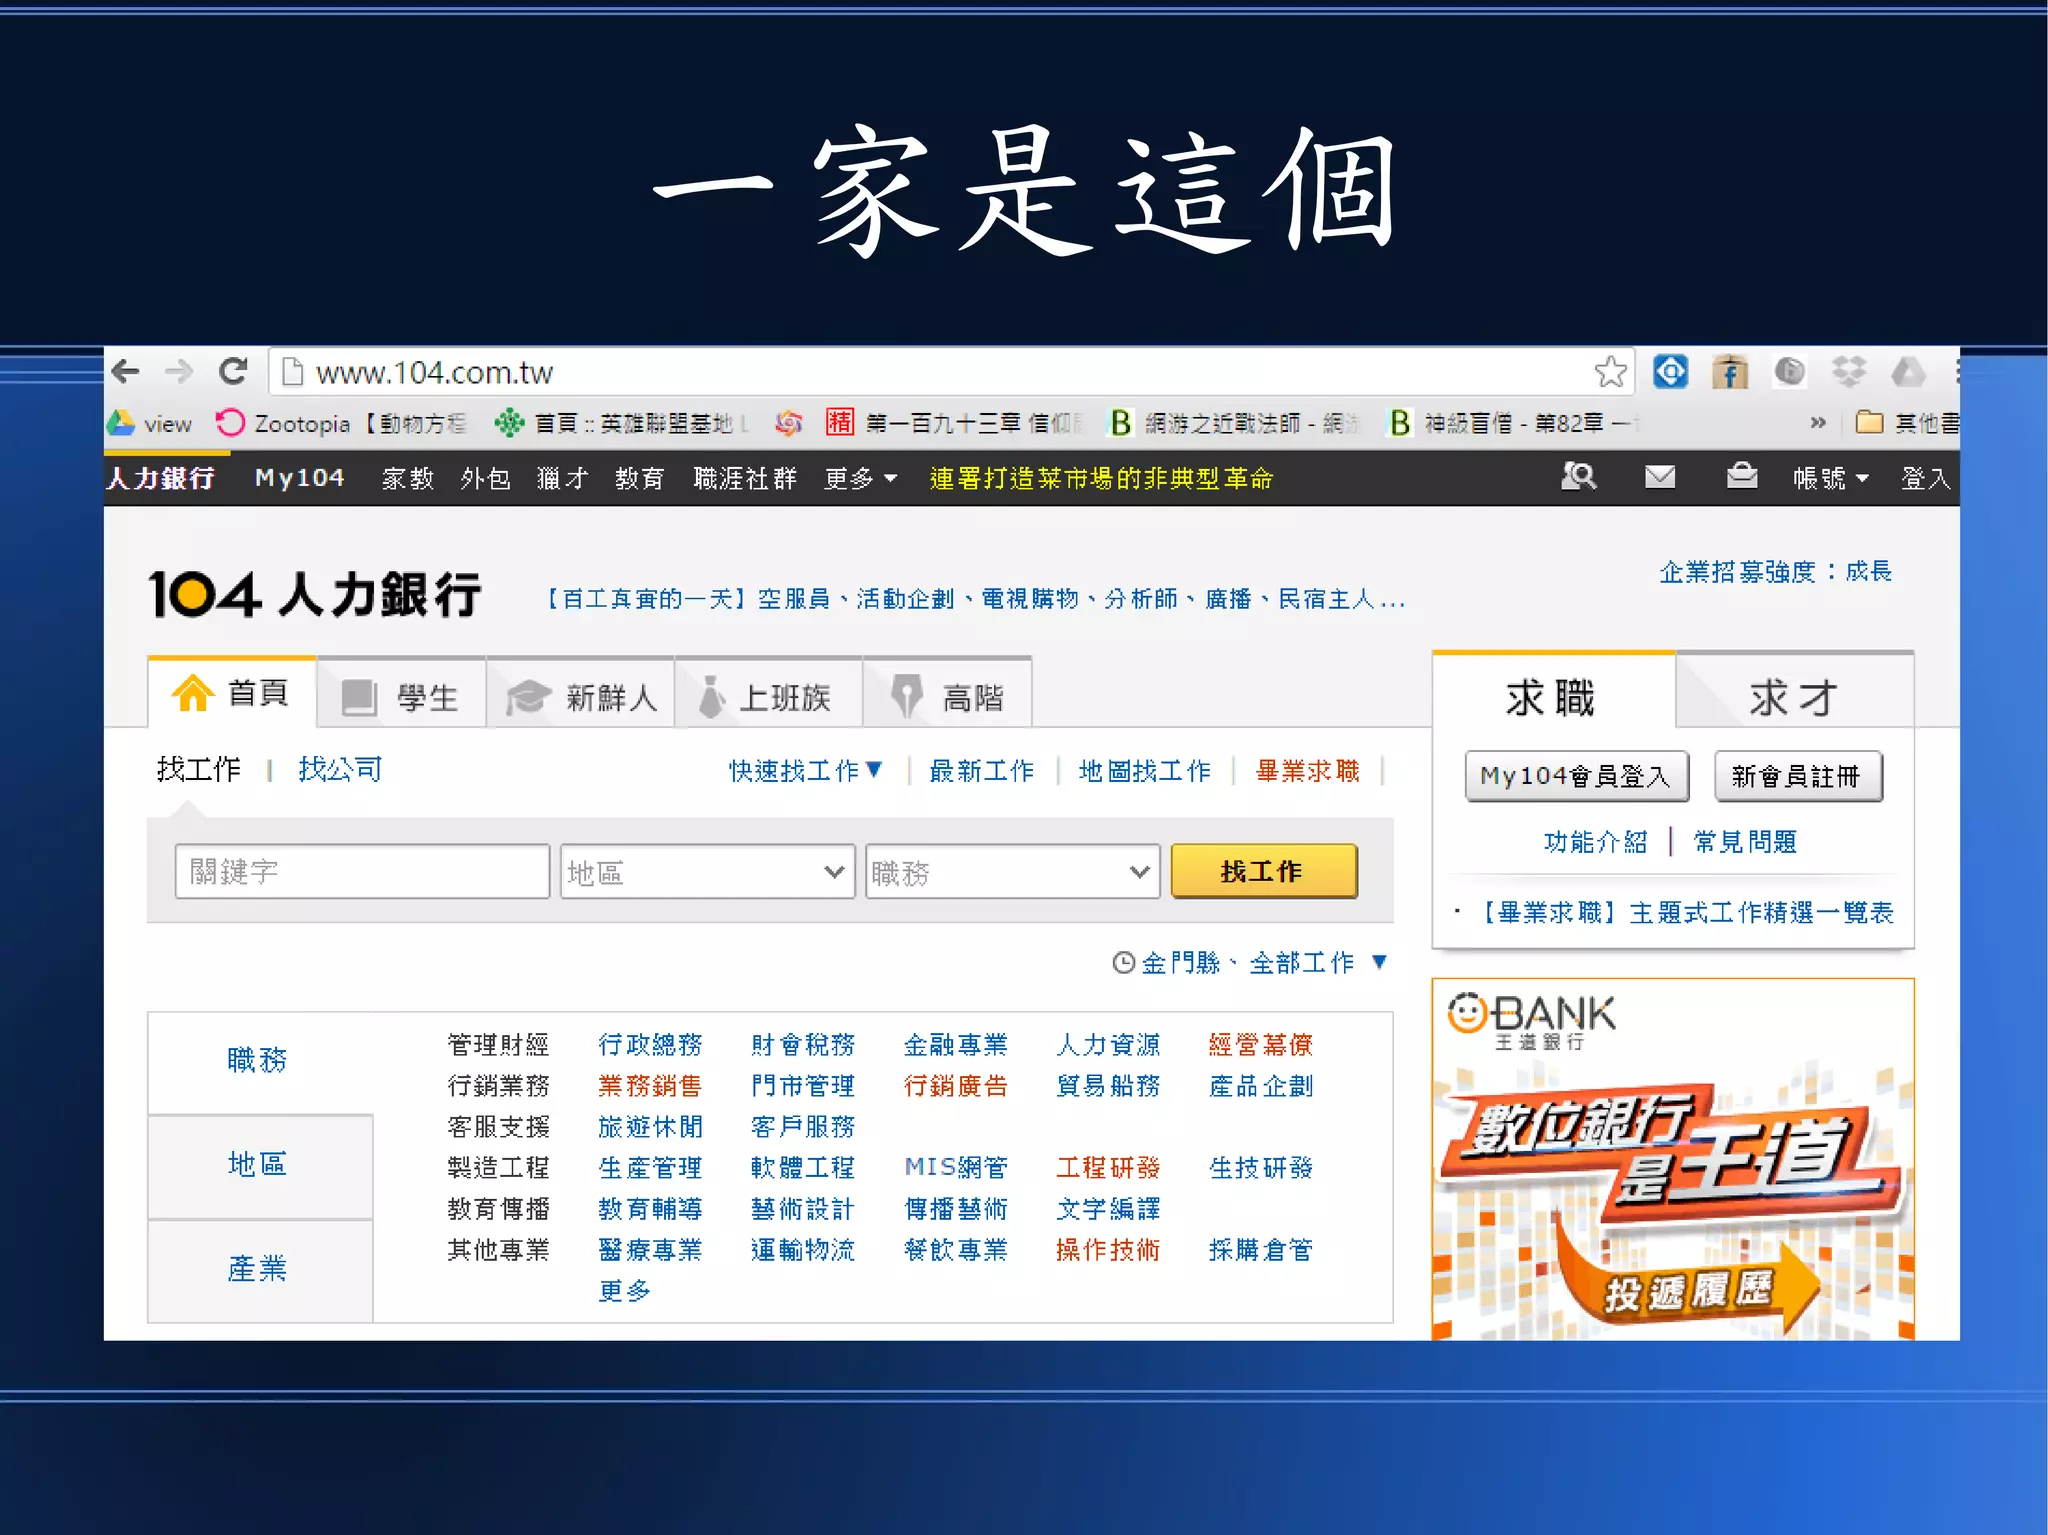Click the yellow 找工作 search button
The height and width of the screenshot is (1535, 2048).
pos(1264,871)
